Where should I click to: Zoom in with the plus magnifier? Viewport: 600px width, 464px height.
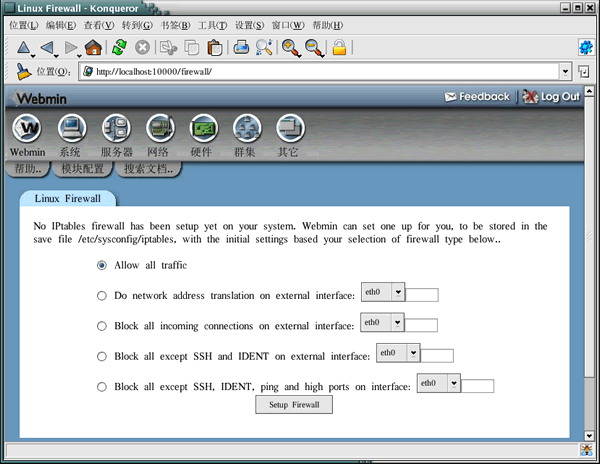(x=290, y=48)
